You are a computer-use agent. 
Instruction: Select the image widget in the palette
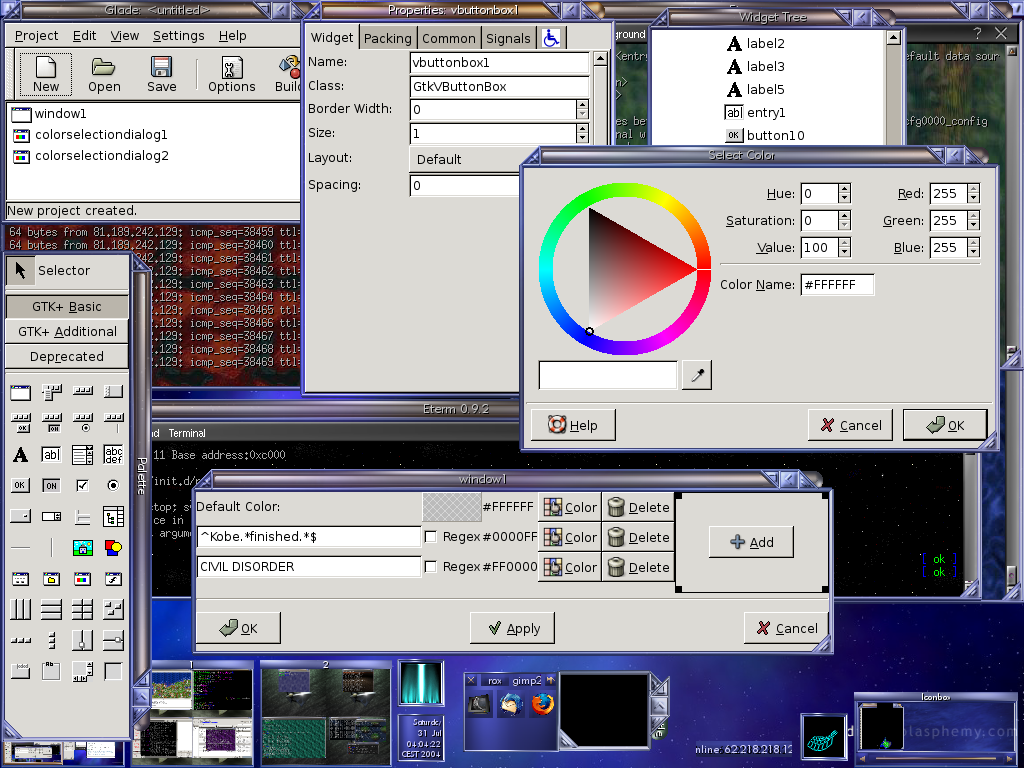[83, 548]
